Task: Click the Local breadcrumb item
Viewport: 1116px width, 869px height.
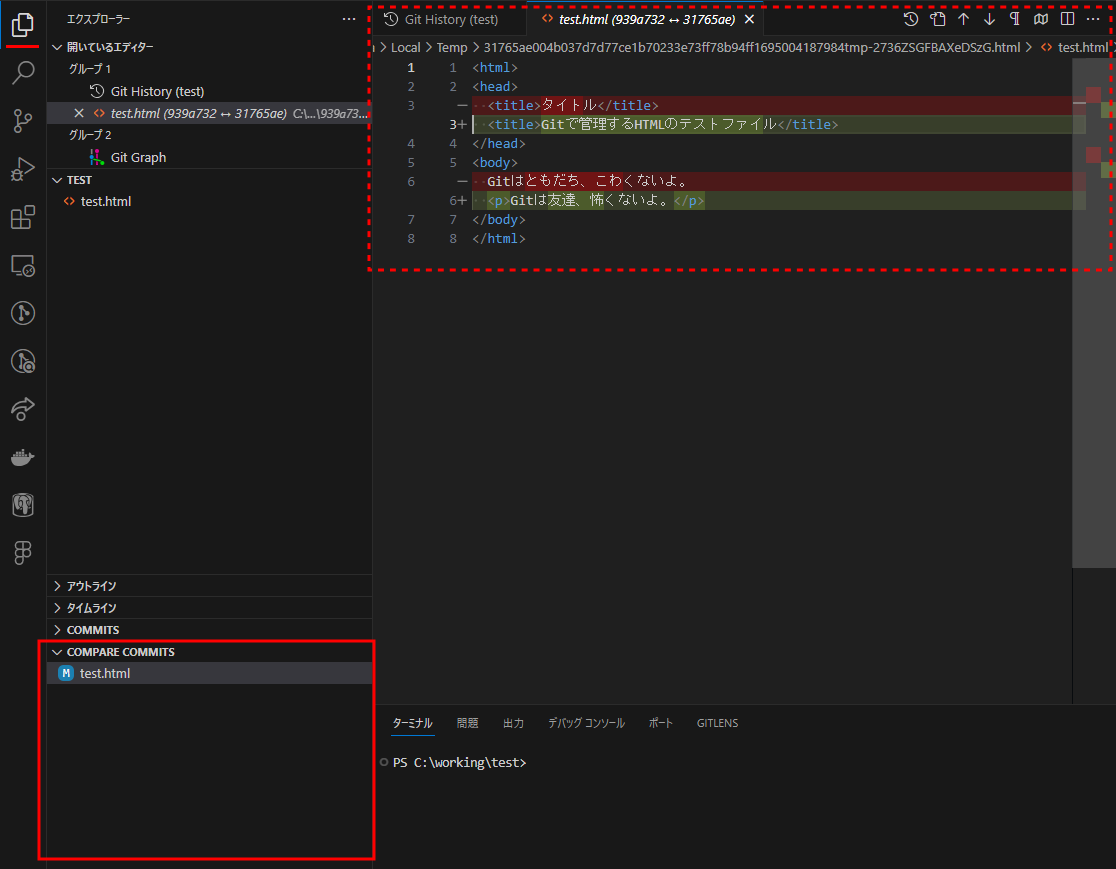Action: click(x=405, y=48)
